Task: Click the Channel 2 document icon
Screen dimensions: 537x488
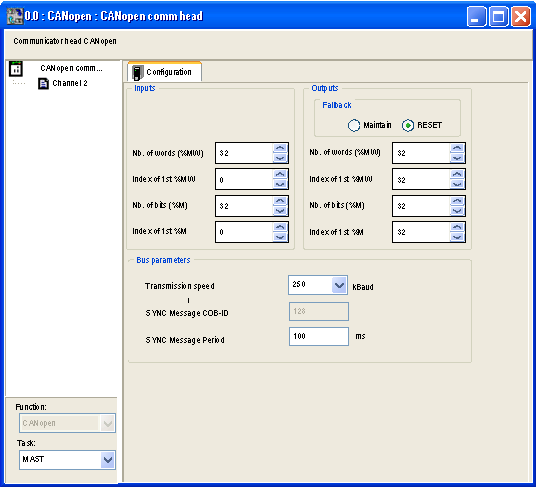Action: (x=43, y=83)
